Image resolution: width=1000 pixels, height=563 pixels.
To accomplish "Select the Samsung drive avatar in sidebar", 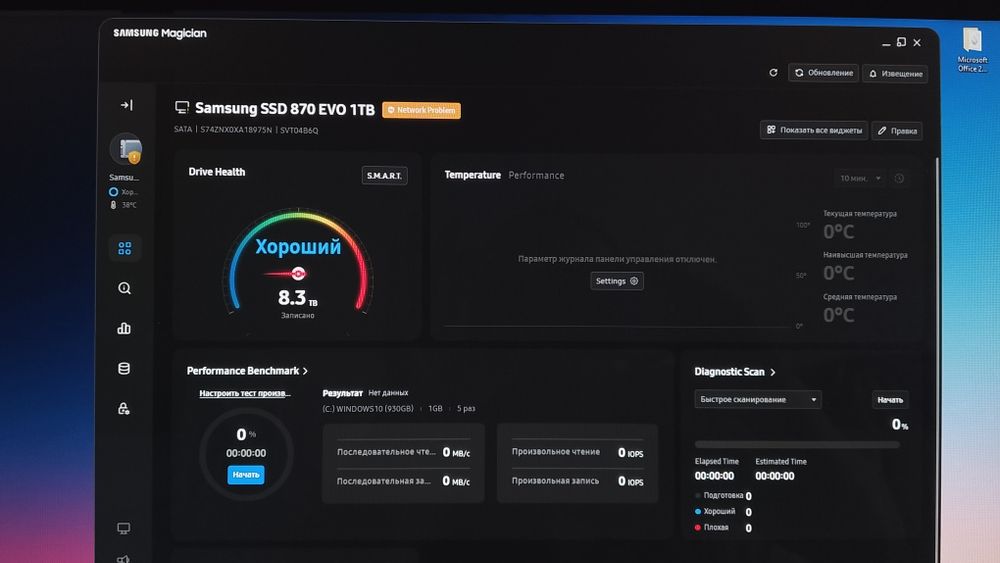I will pos(126,149).
